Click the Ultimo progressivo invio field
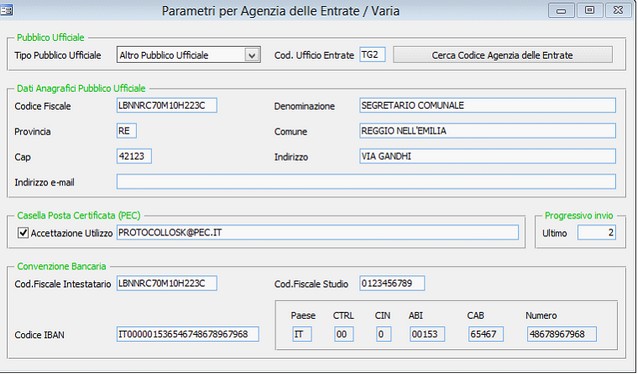This screenshot has height=374, width=638. (x=596, y=233)
